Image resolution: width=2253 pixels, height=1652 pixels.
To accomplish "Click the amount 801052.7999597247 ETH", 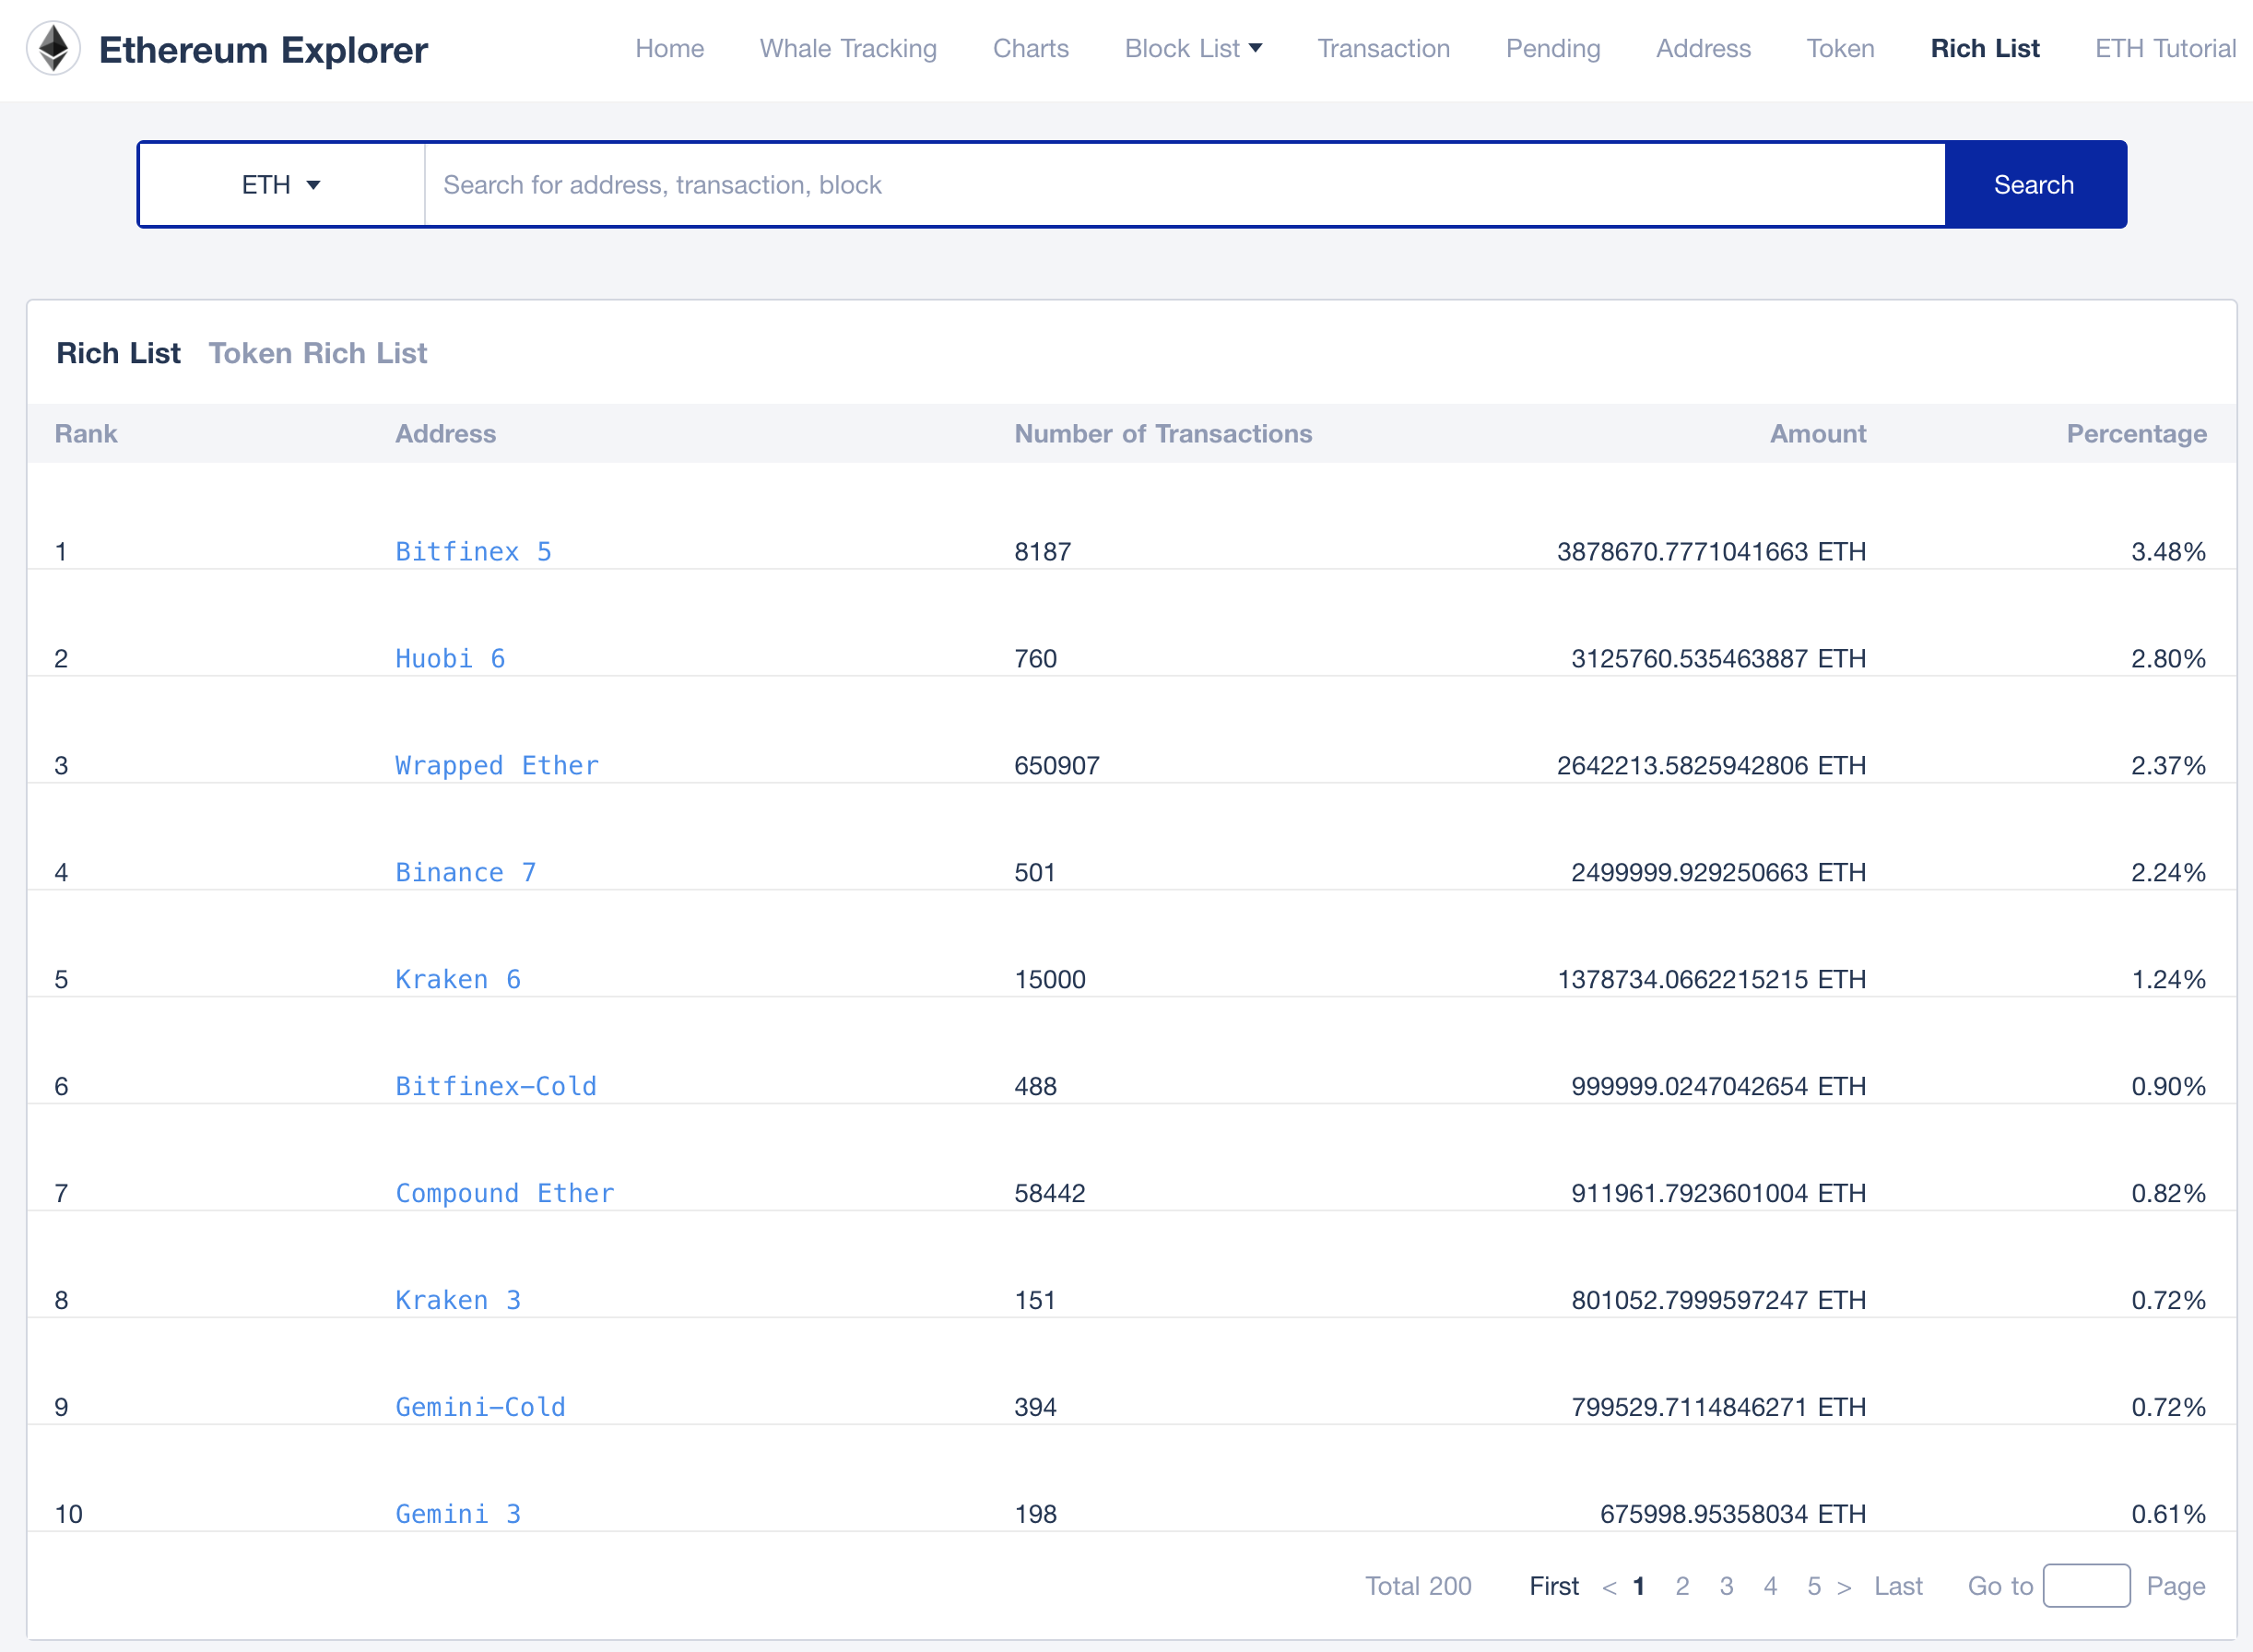I will click(1718, 1300).
